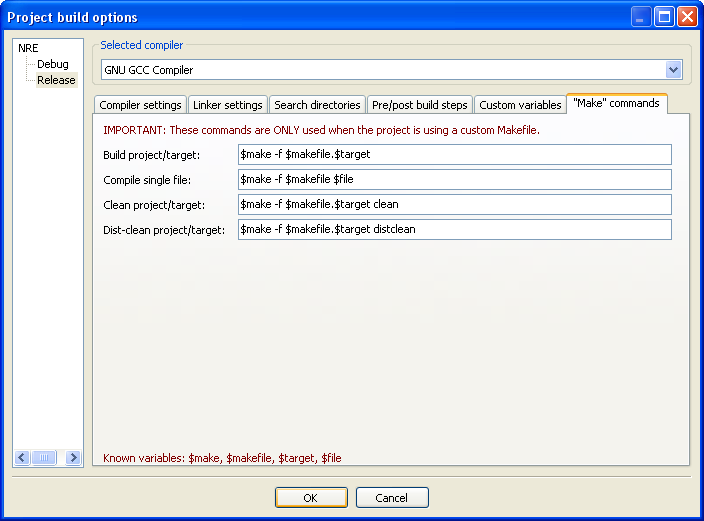Select the Search directories tab
This screenshot has height=521, width=704.
(317, 105)
